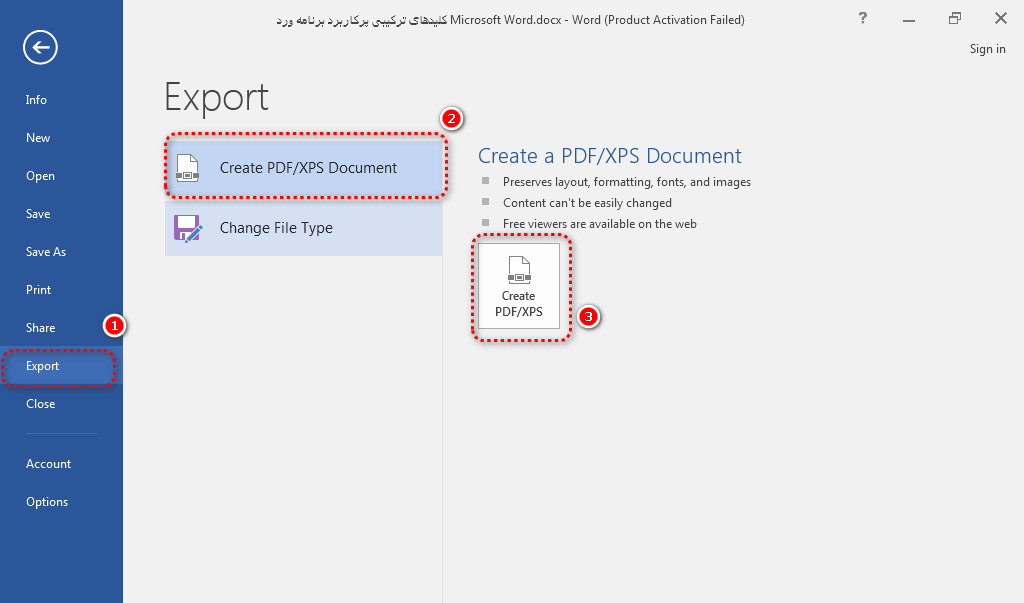
Task: Select Save As in sidebar
Action: tap(46, 252)
